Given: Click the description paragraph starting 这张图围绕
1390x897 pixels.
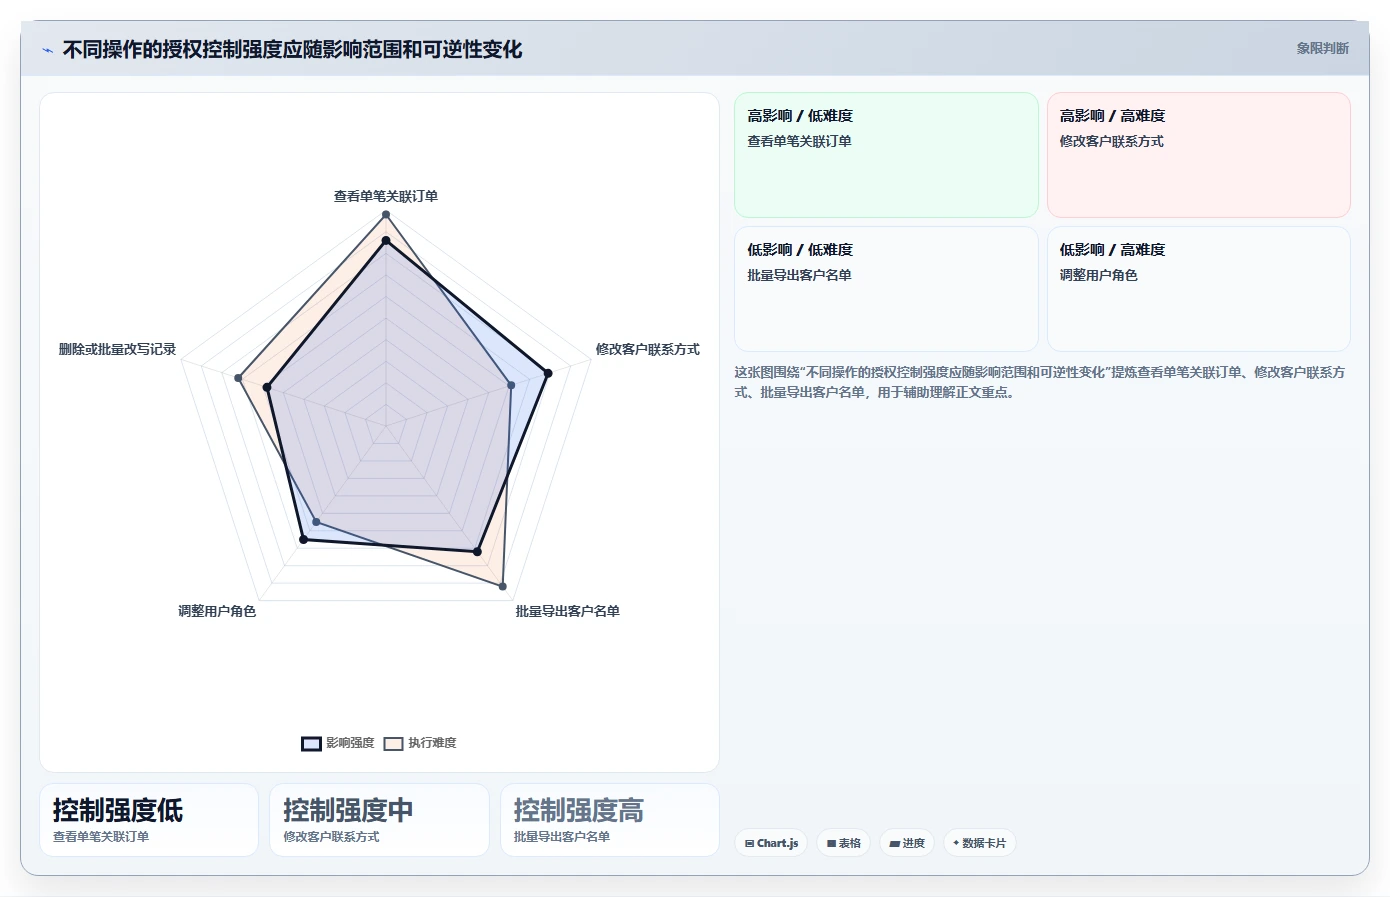Looking at the screenshot, I should point(1040,382).
